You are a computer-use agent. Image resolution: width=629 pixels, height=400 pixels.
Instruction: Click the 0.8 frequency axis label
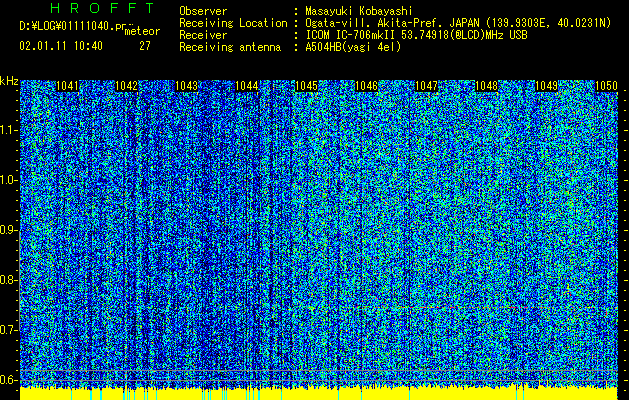point(8,280)
